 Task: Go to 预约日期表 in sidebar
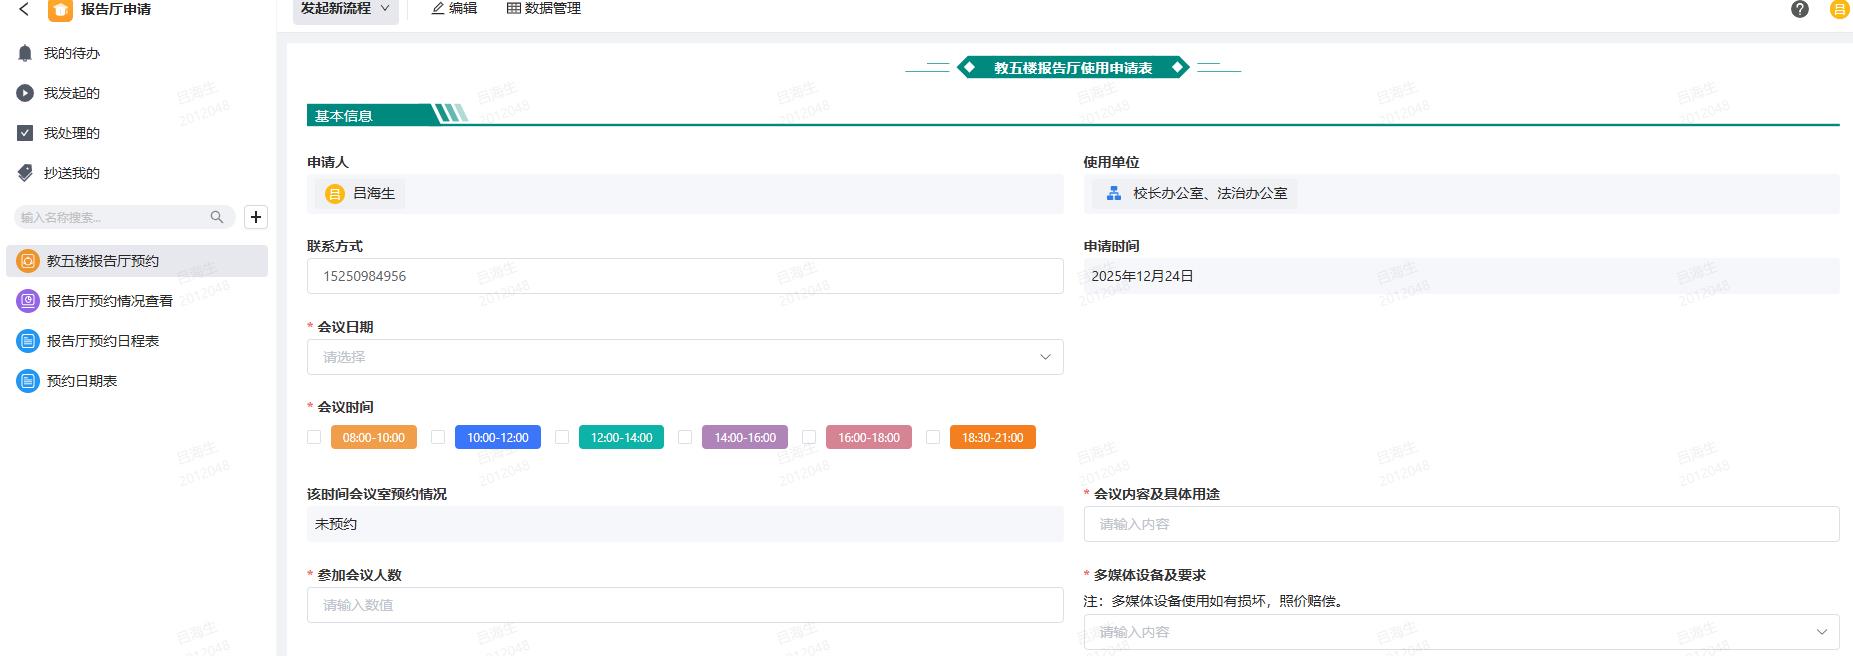[82, 381]
